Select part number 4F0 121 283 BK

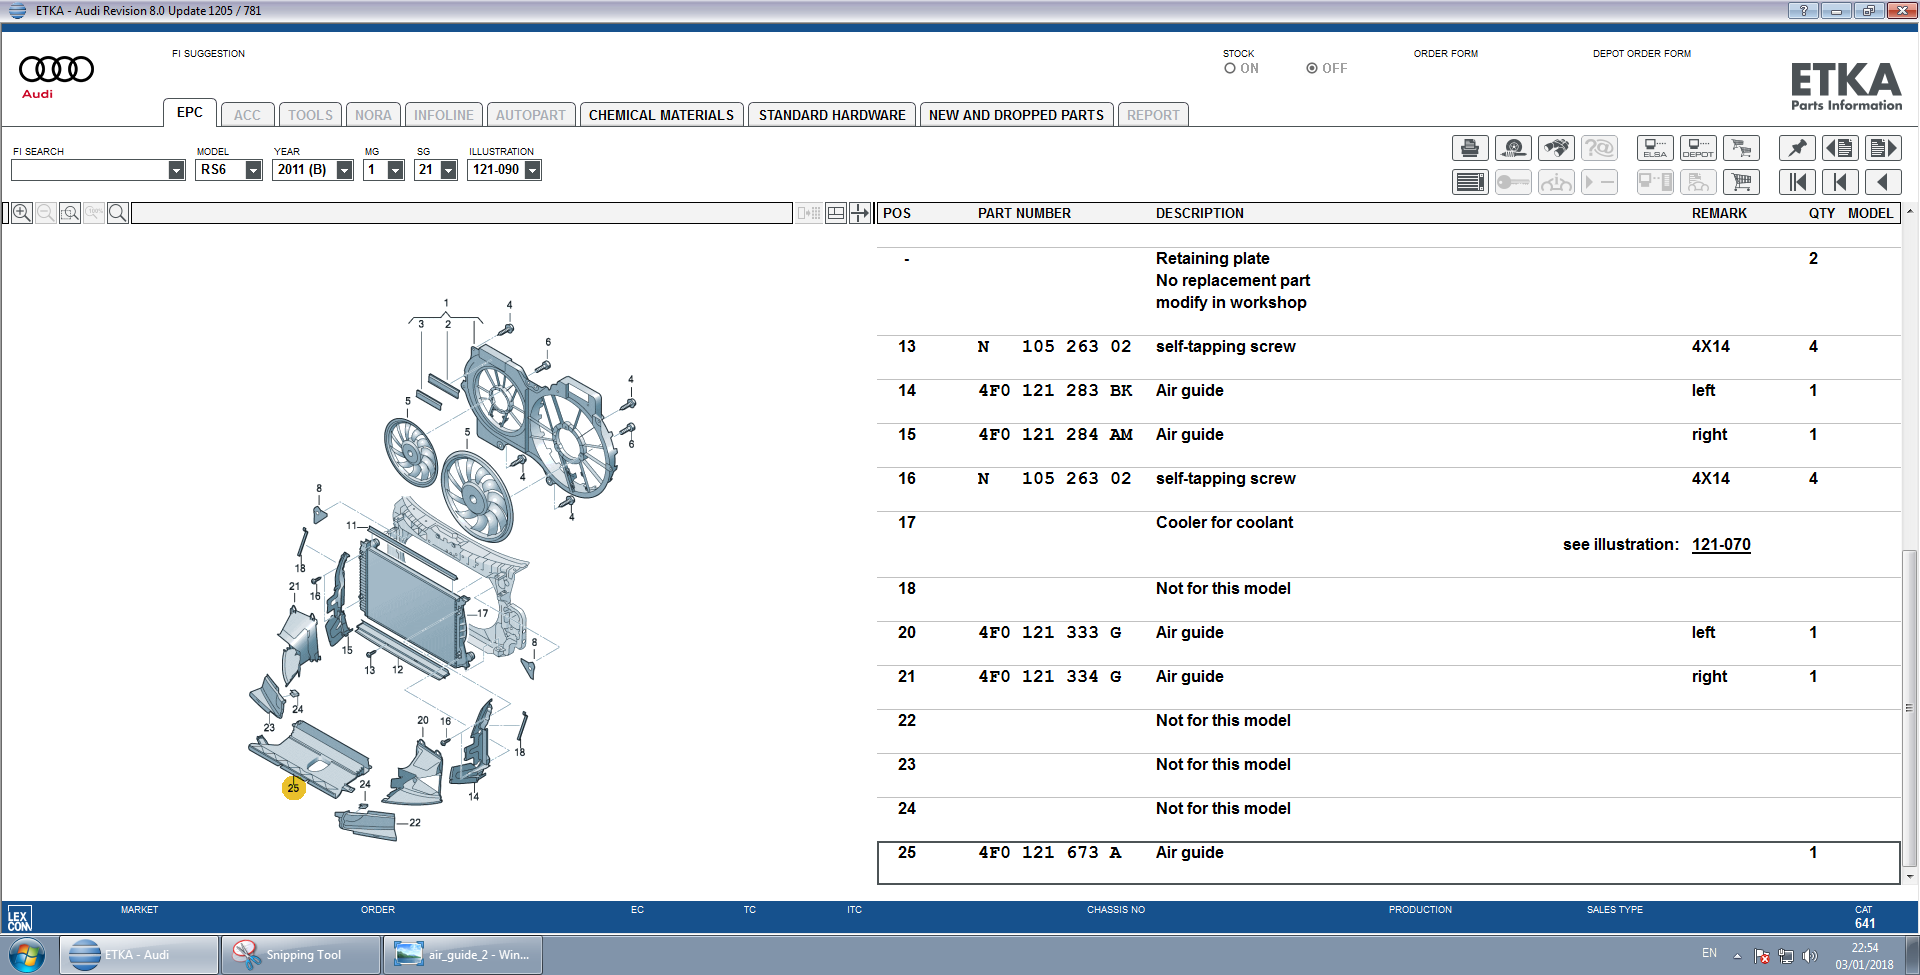1055,390
